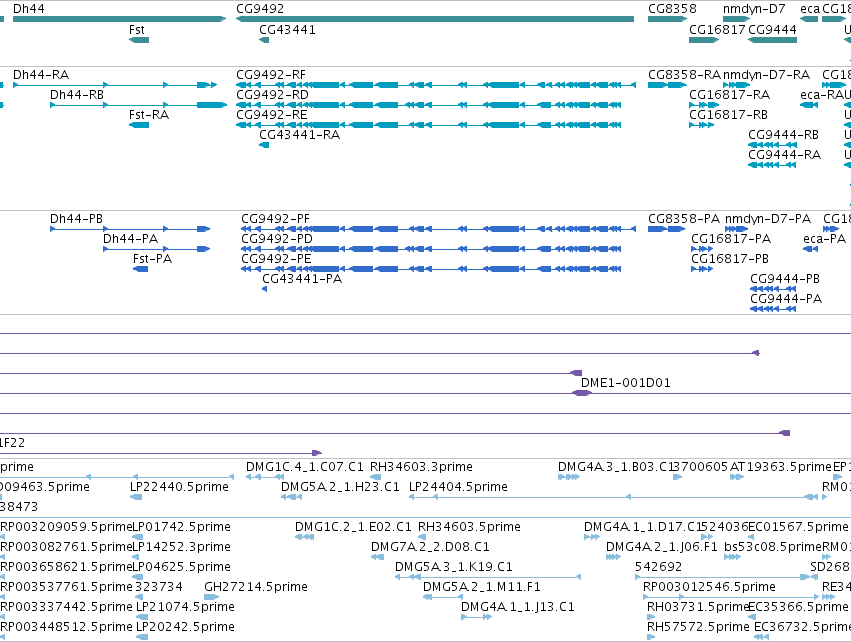Click the DMG4A.1_1.J13.C1 label
This screenshot has width=851, height=642.
point(518,607)
